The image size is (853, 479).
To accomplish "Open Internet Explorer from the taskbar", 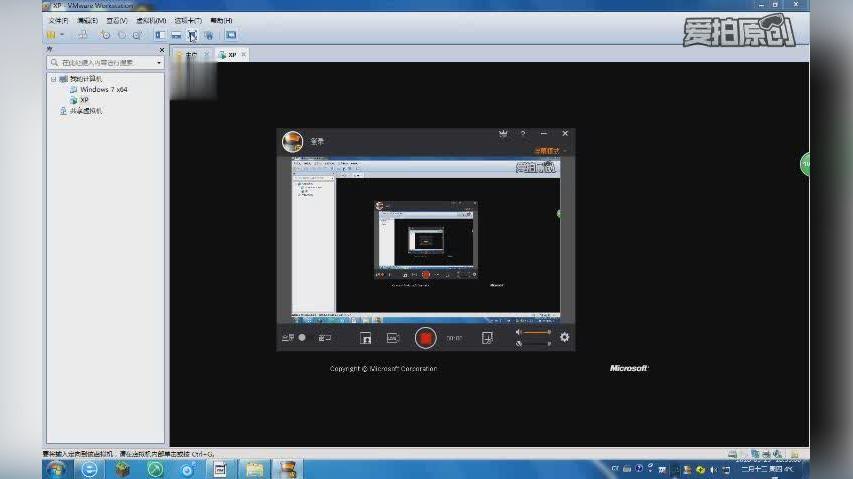I will 89,469.
